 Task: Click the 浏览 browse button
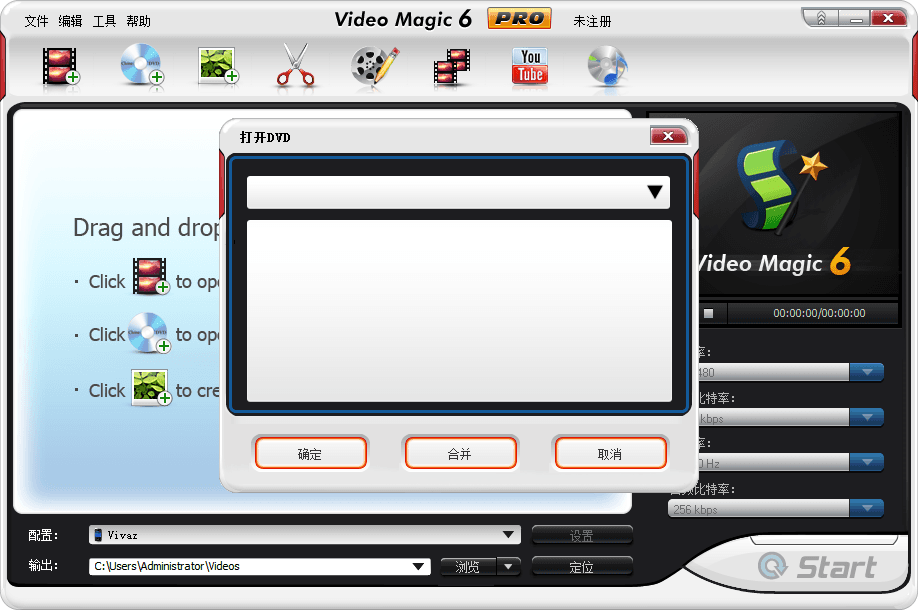[468, 566]
